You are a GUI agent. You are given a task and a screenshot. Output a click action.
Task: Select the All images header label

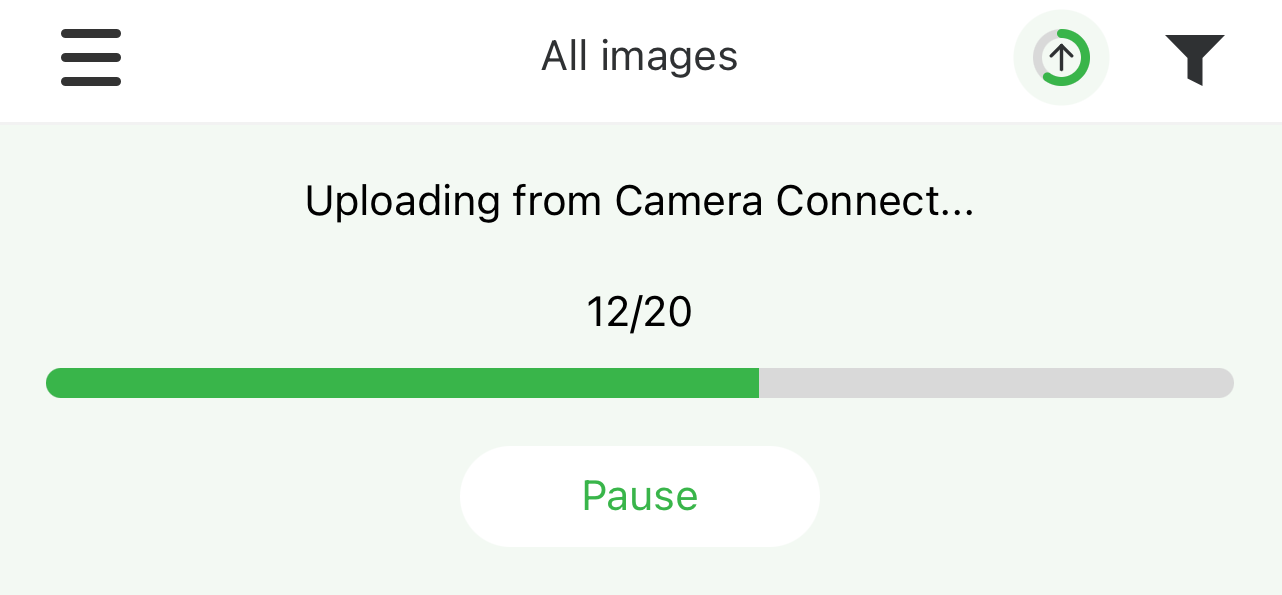[639, 57]
